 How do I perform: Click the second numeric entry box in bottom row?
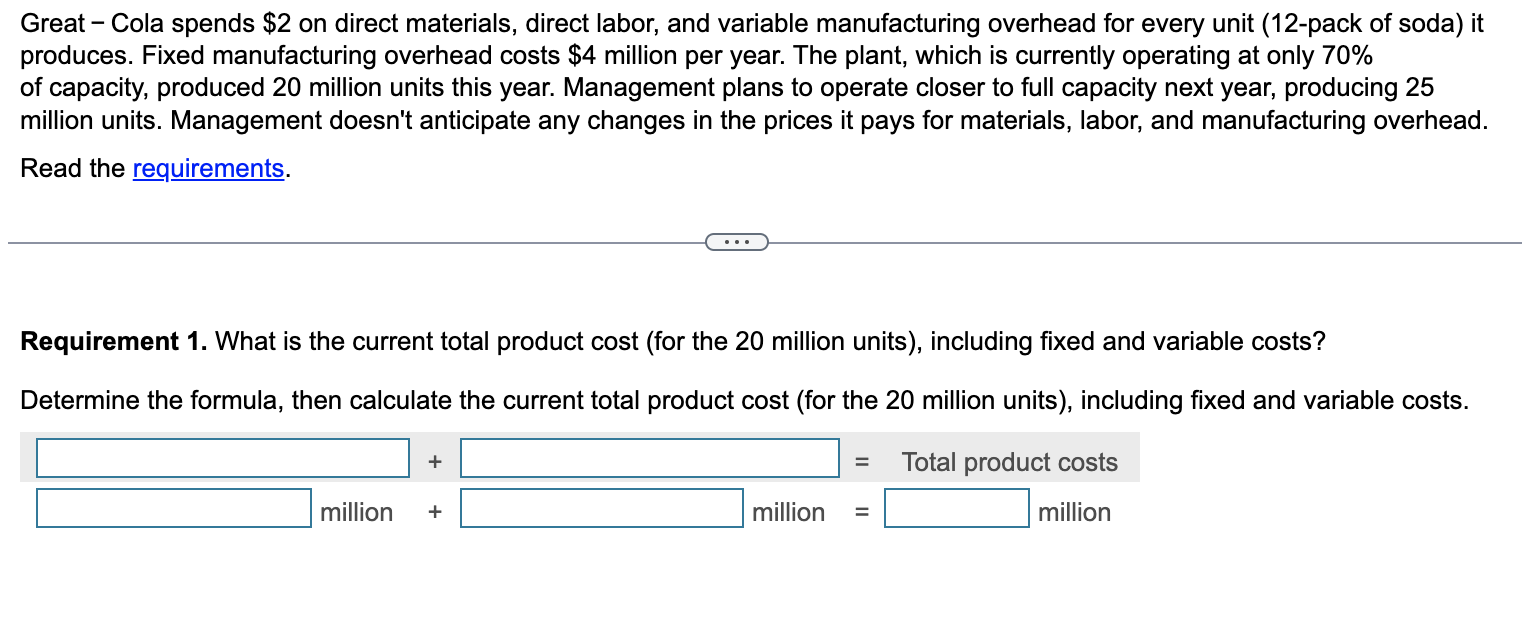[600, 509]
